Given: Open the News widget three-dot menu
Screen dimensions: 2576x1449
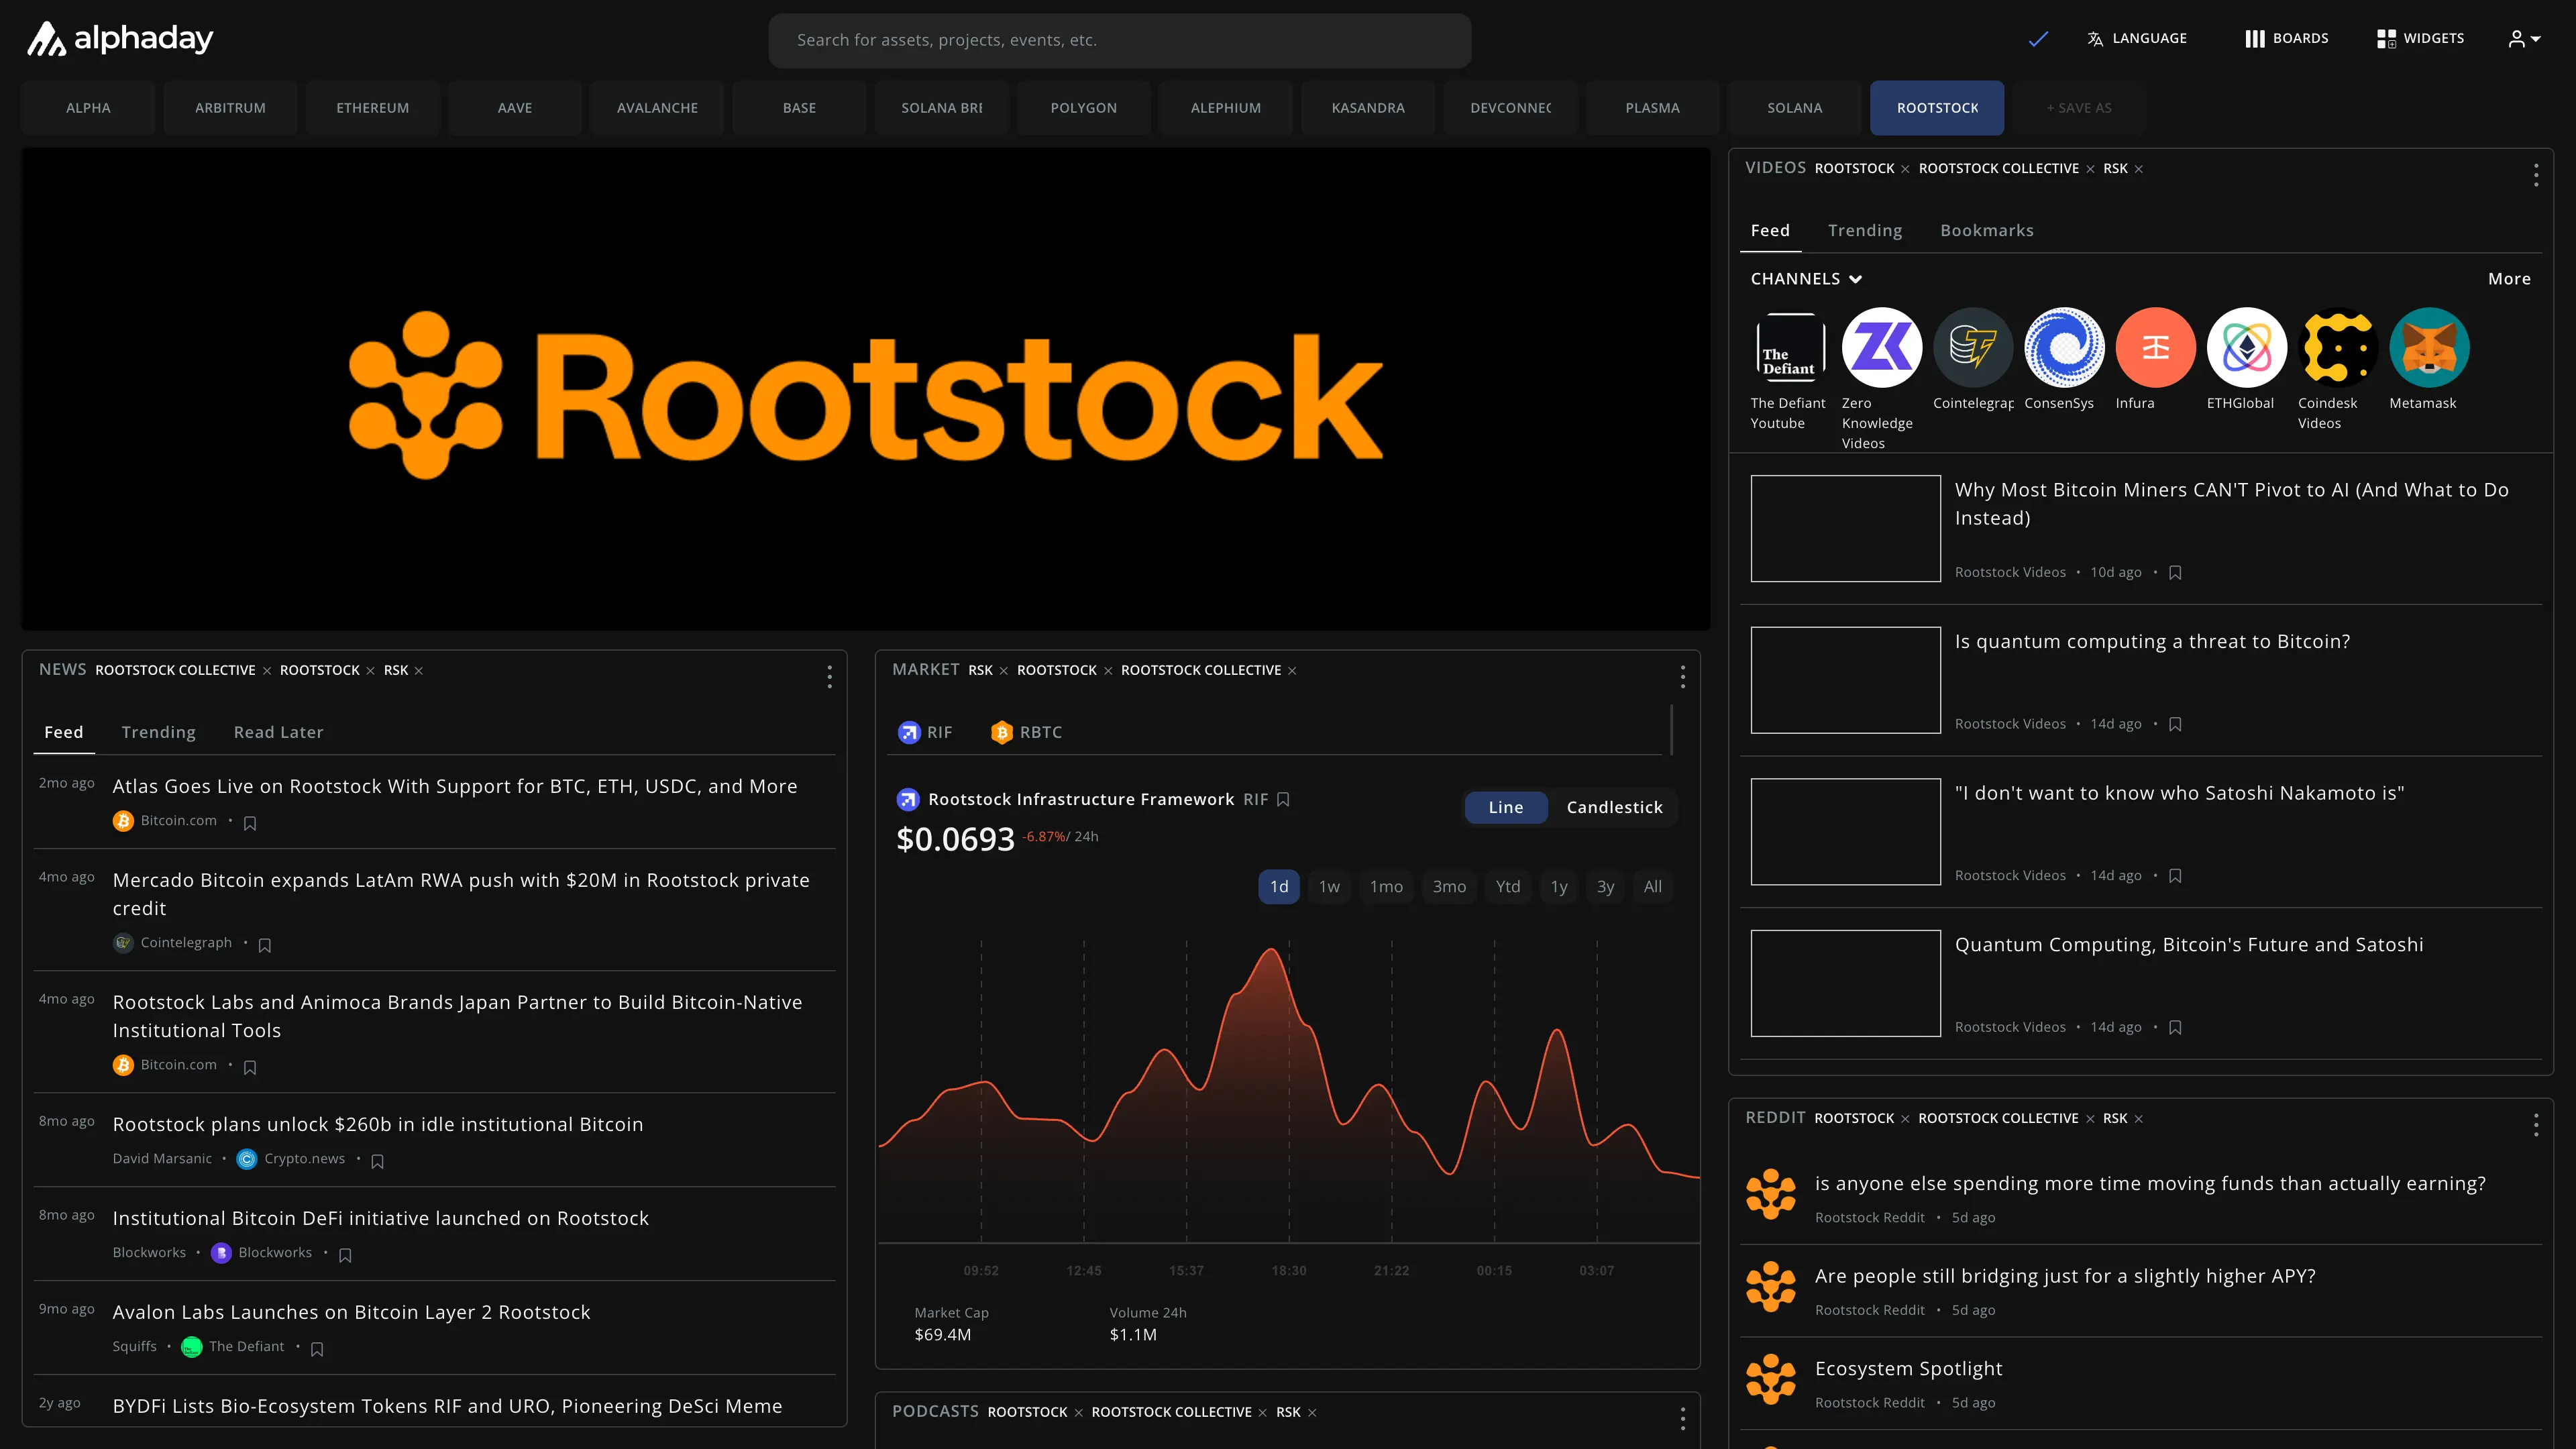Looking at the screenshot, I should point(829,677).
